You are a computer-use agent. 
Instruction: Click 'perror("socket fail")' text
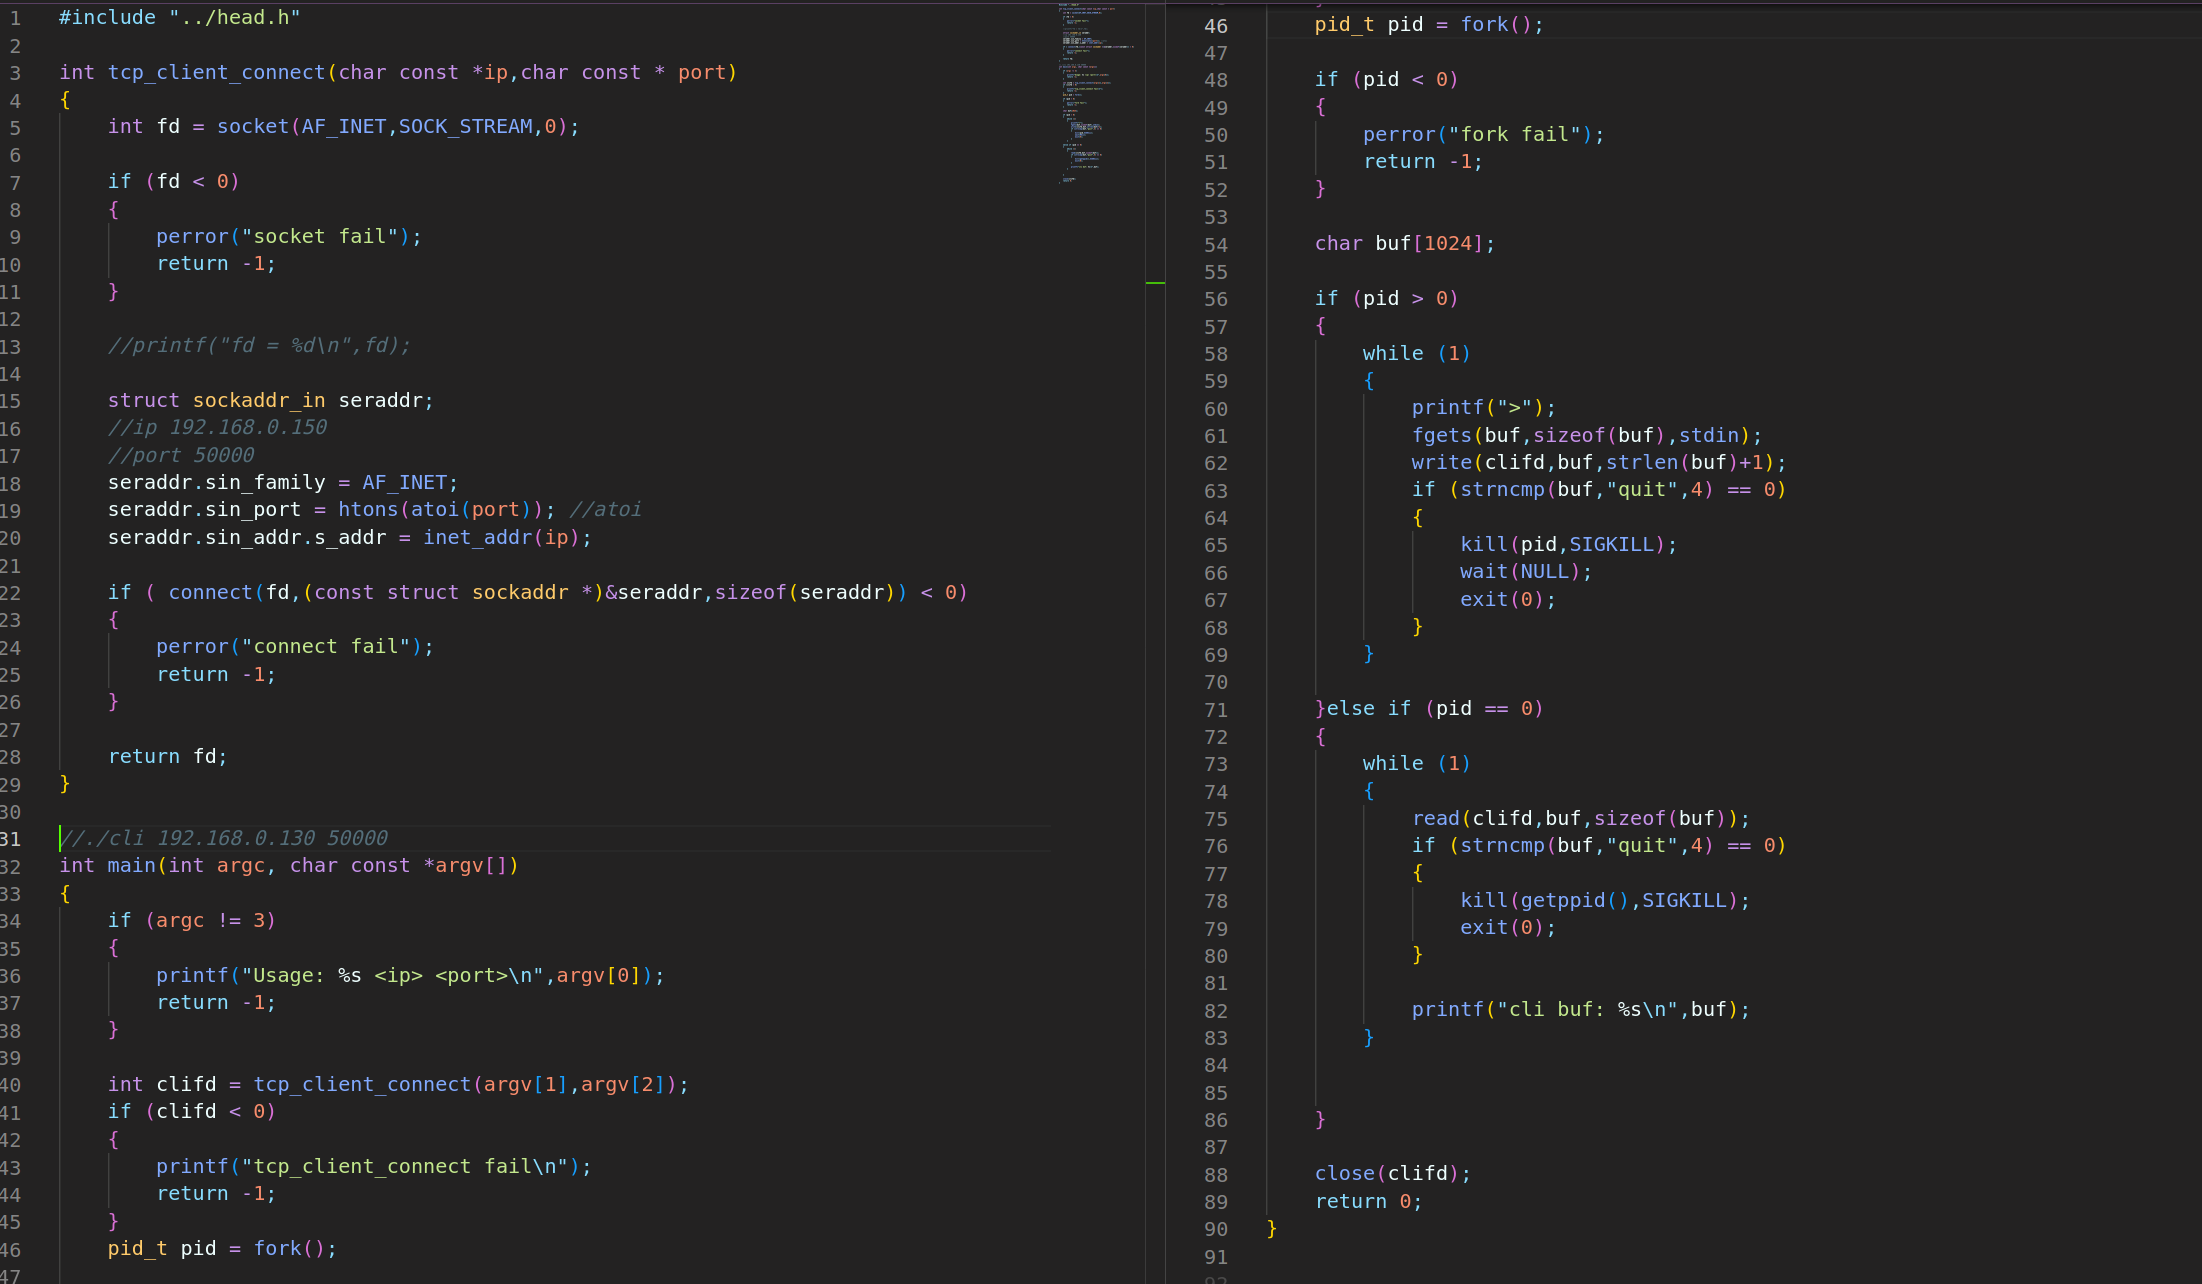click(x=283, y=236)
